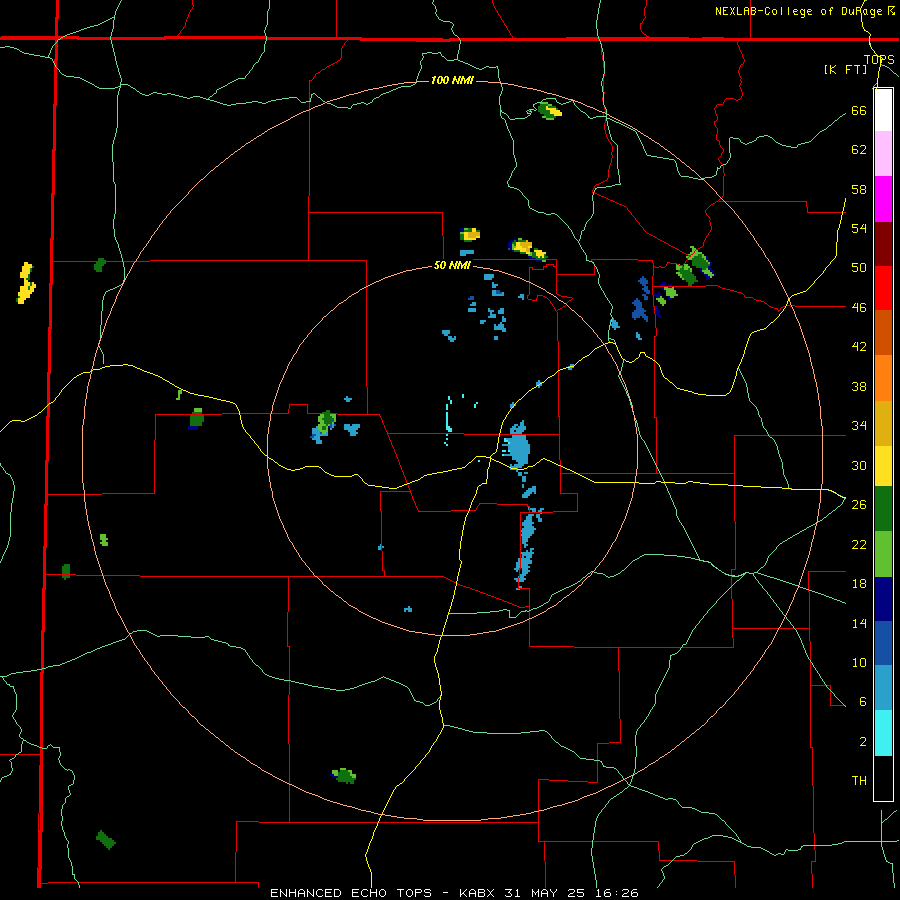Click the bright red swatch at 46-50
900x900 pixels.
883,289
